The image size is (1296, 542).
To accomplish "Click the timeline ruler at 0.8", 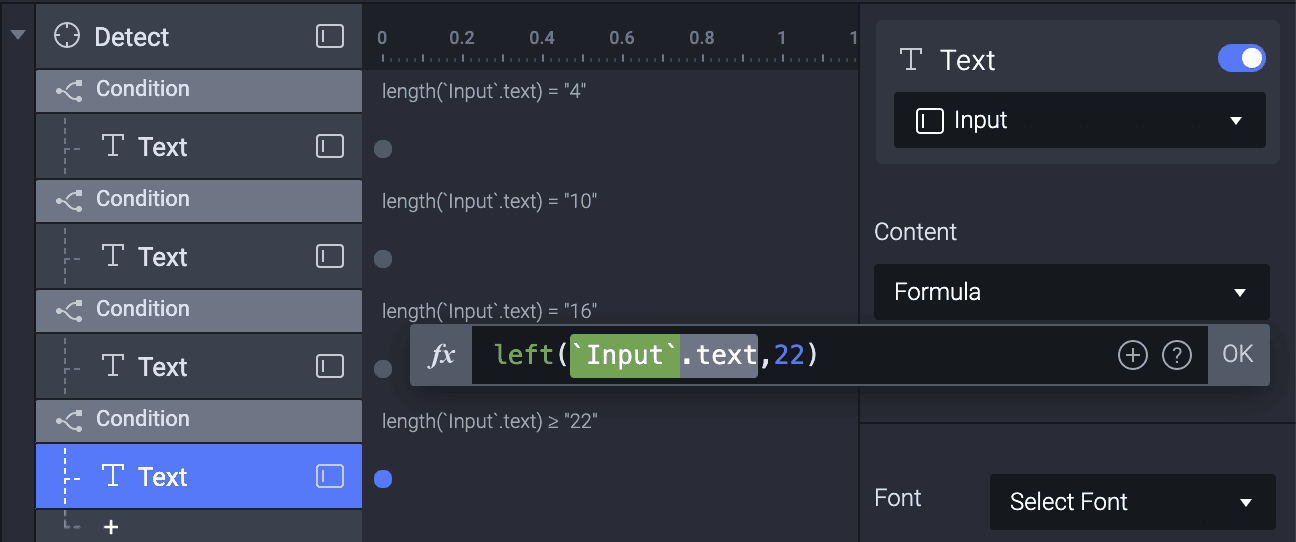I will click(702, 38).
